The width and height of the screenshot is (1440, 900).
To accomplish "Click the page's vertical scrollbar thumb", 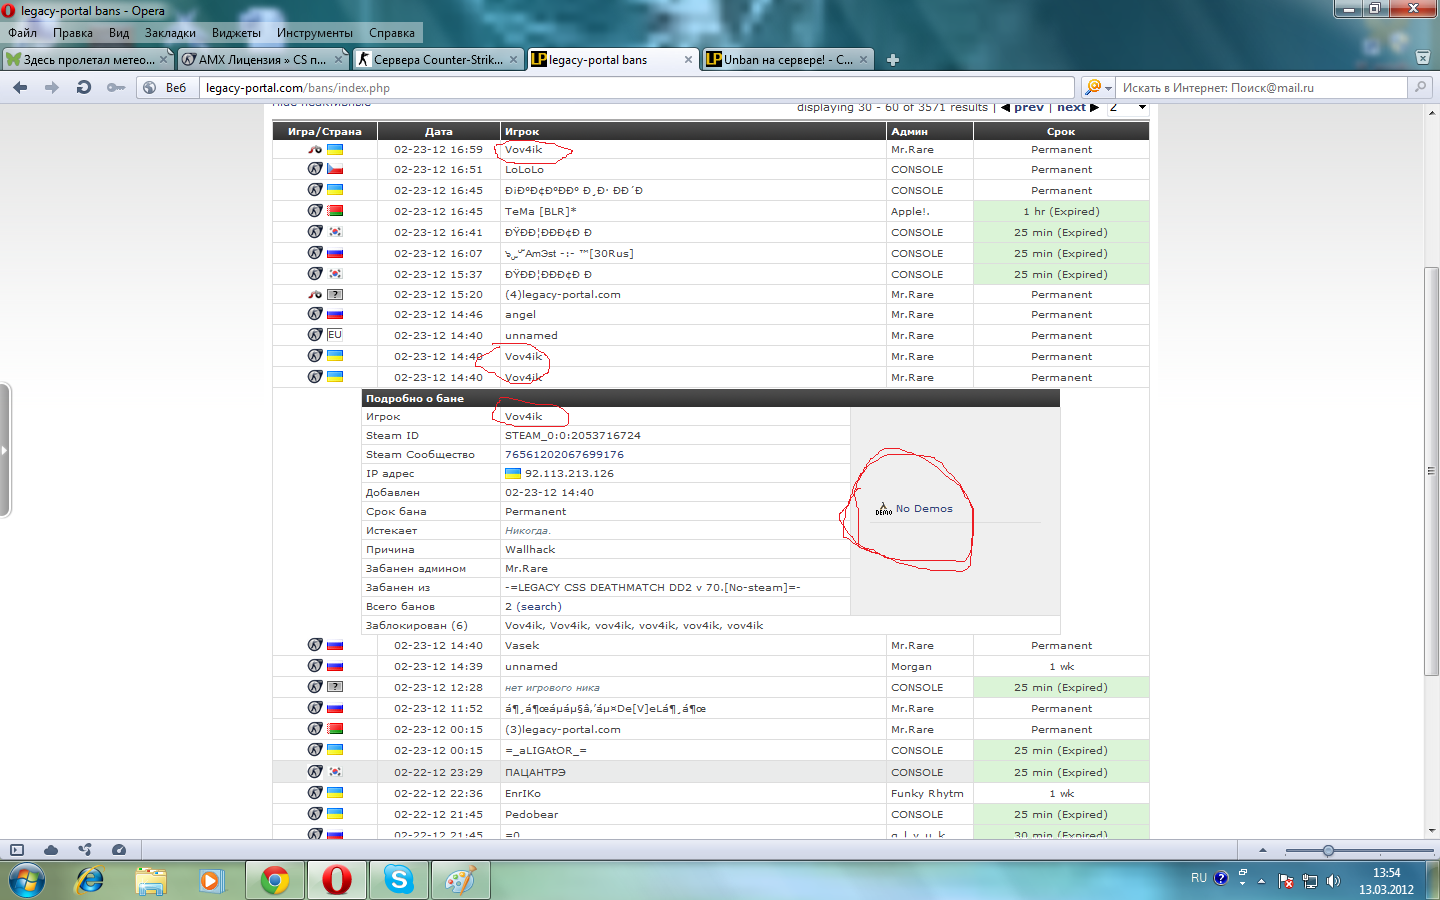I will click(x=1431, y=471).
